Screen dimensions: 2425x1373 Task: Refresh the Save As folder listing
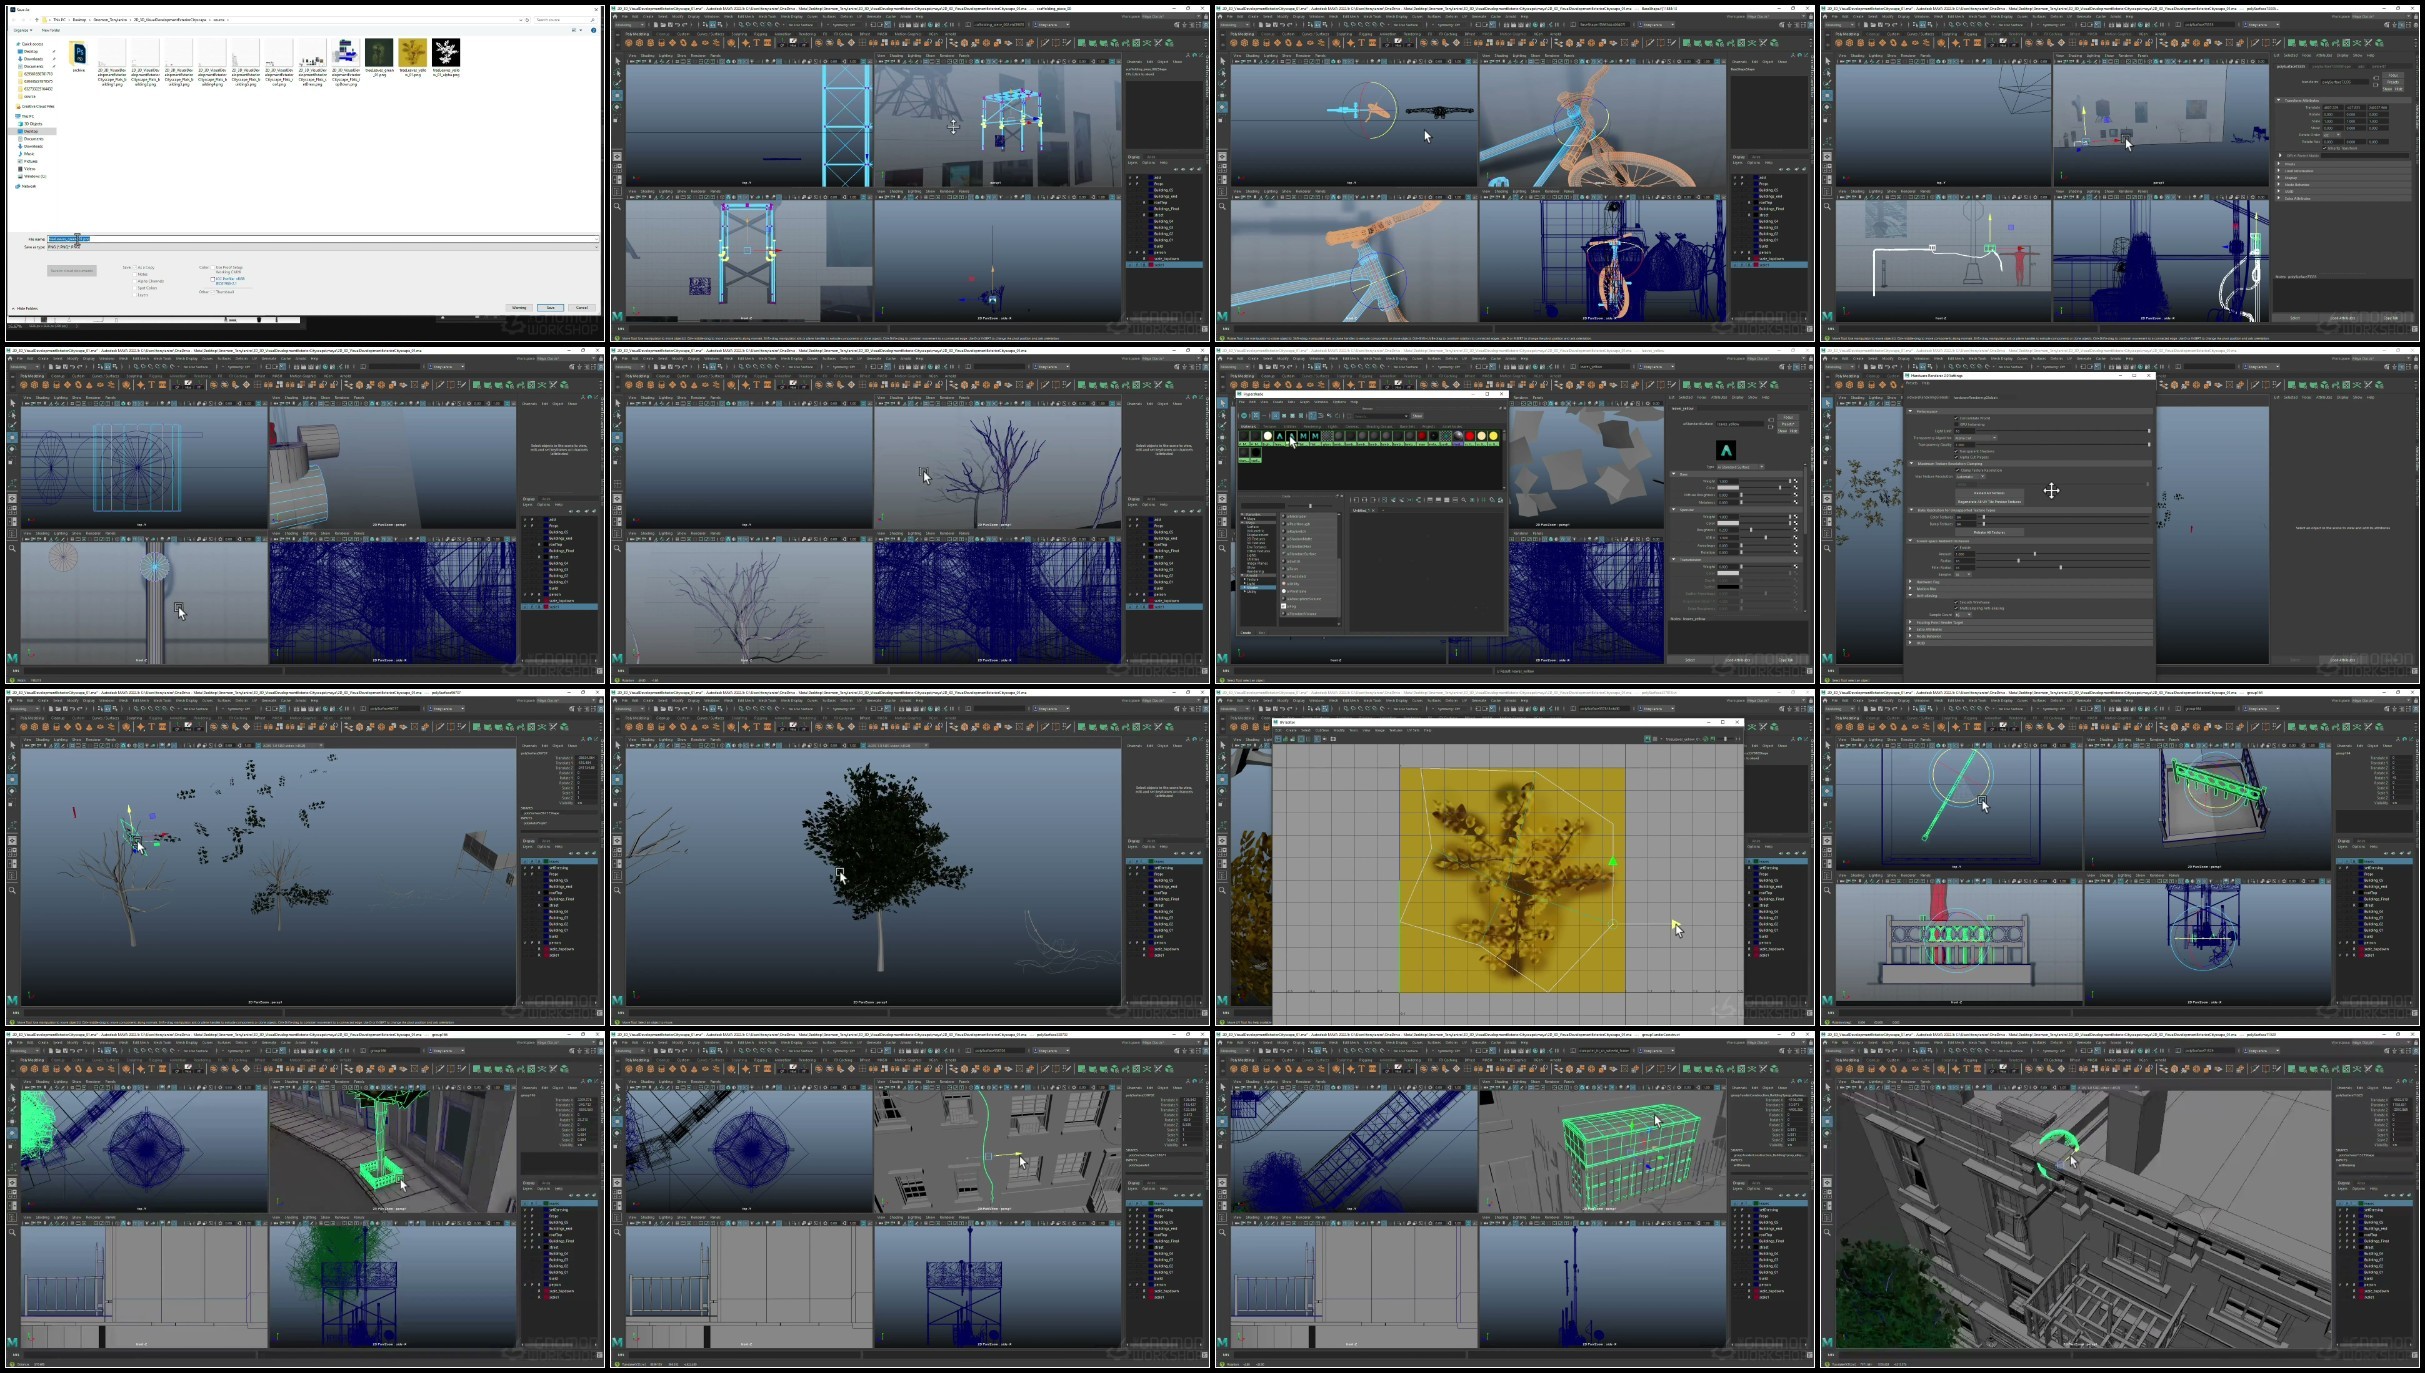pyautogui.click(x=527, y=19)
